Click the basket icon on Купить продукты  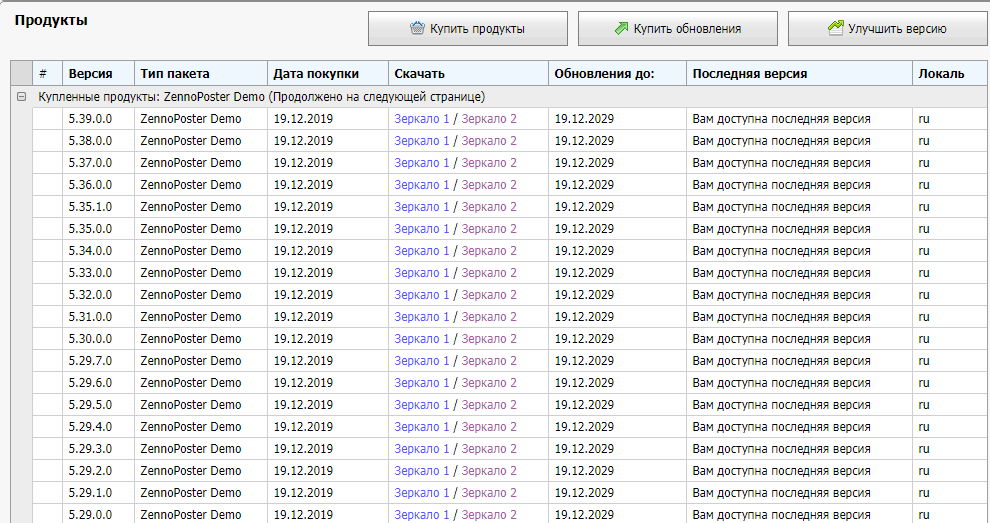click(x=417, y=28)
